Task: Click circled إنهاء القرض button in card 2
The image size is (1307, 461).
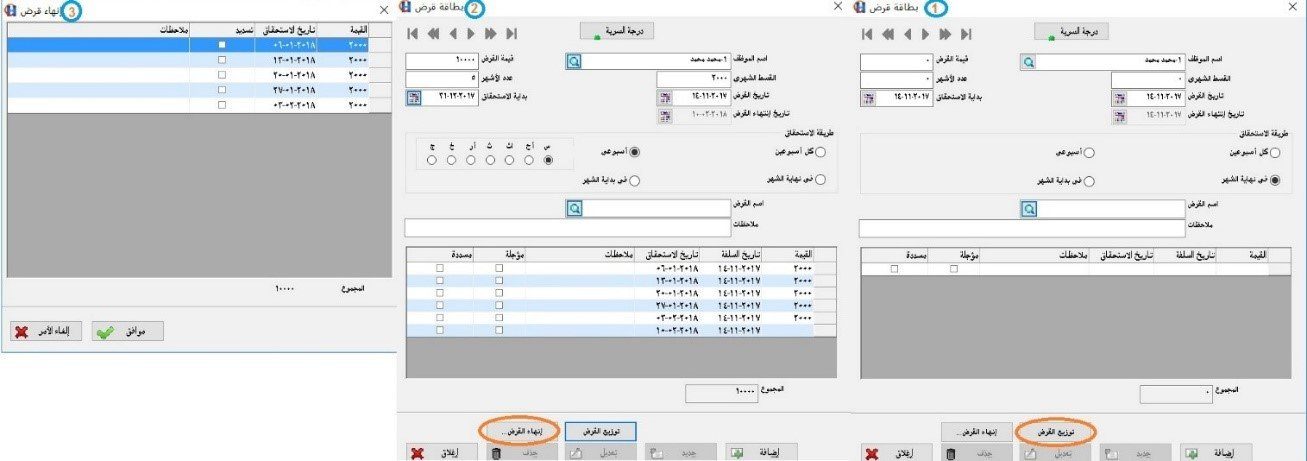Action: 520,432
